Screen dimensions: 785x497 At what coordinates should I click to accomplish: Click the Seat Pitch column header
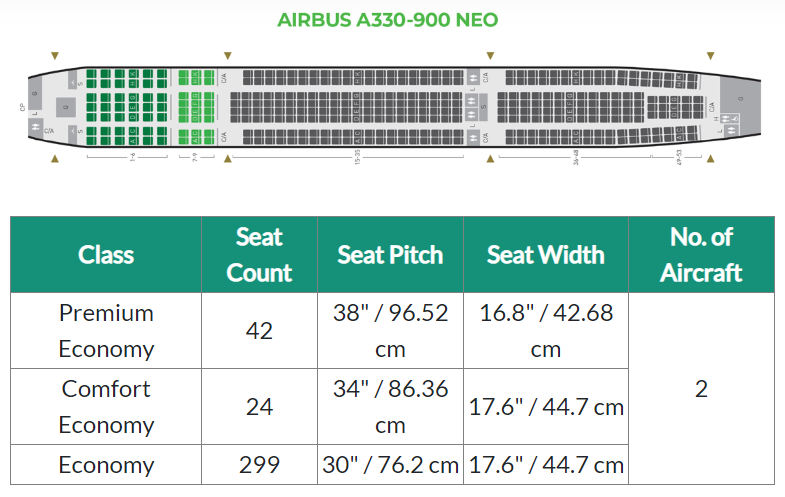pos(390,255)
